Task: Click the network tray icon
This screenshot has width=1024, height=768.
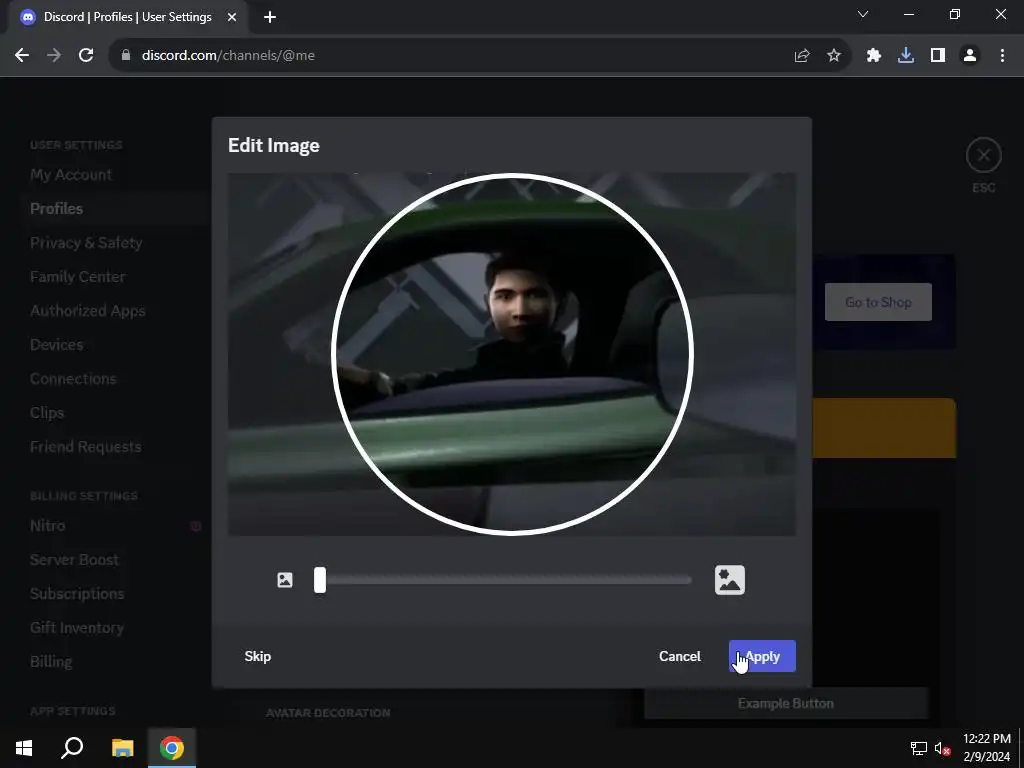Action: click(x=919, y=748)
